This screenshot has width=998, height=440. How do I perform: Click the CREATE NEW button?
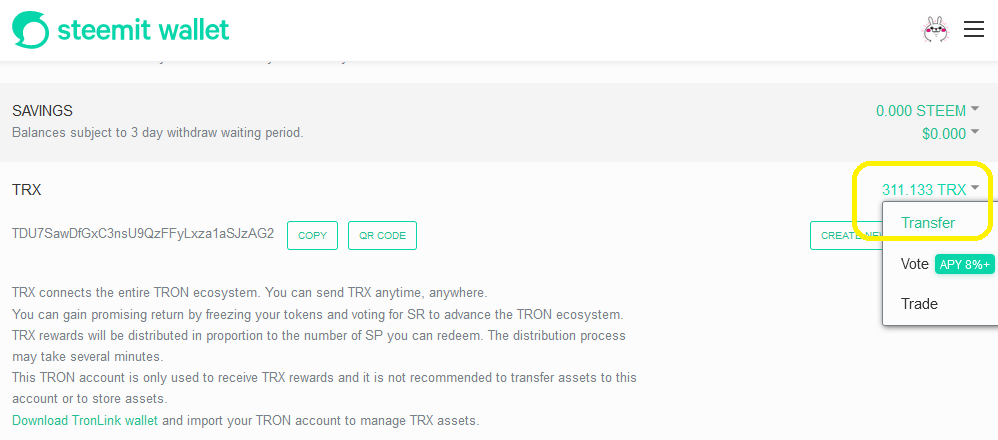point(846,236)
